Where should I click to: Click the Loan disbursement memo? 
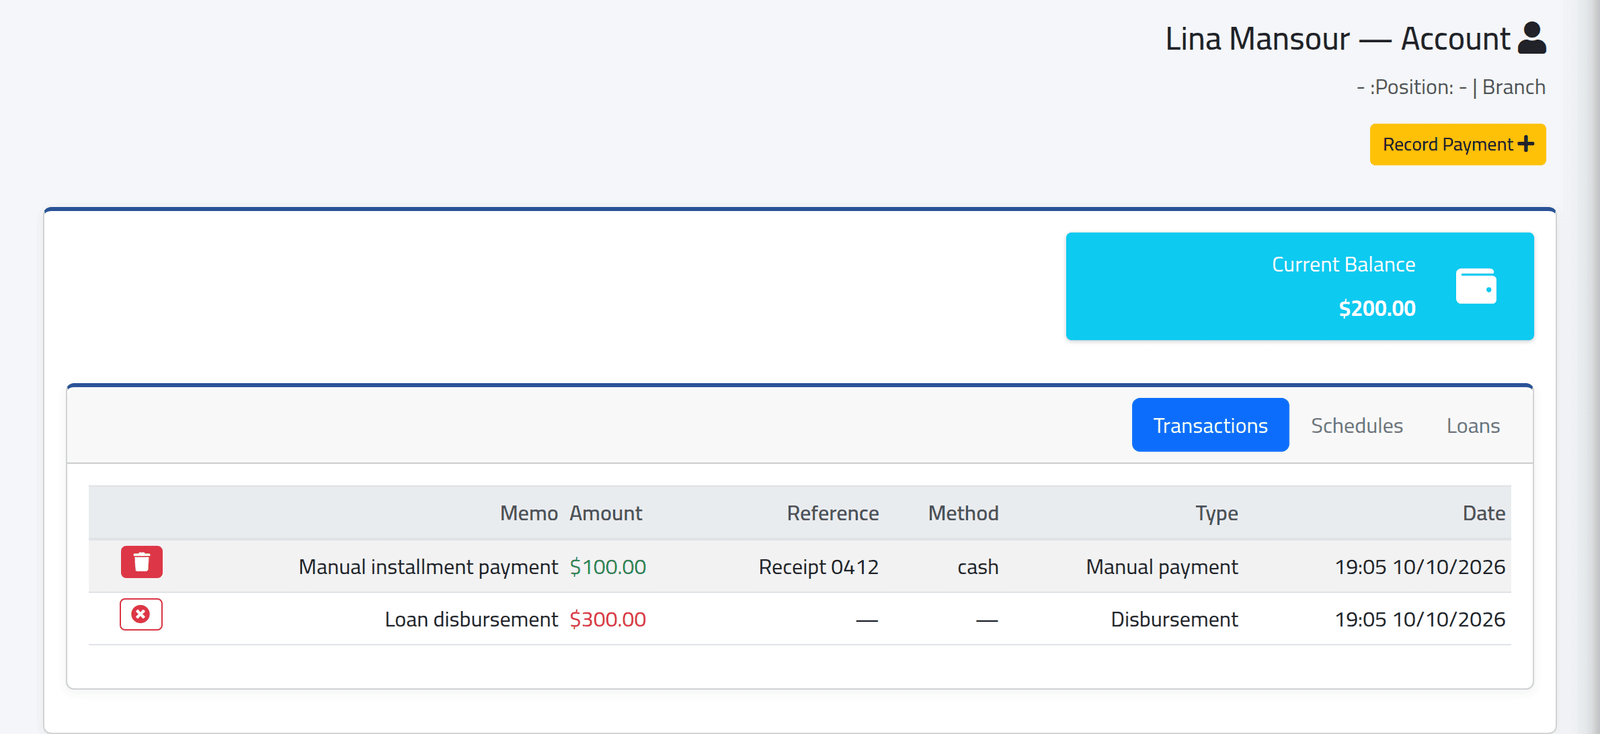471,619
